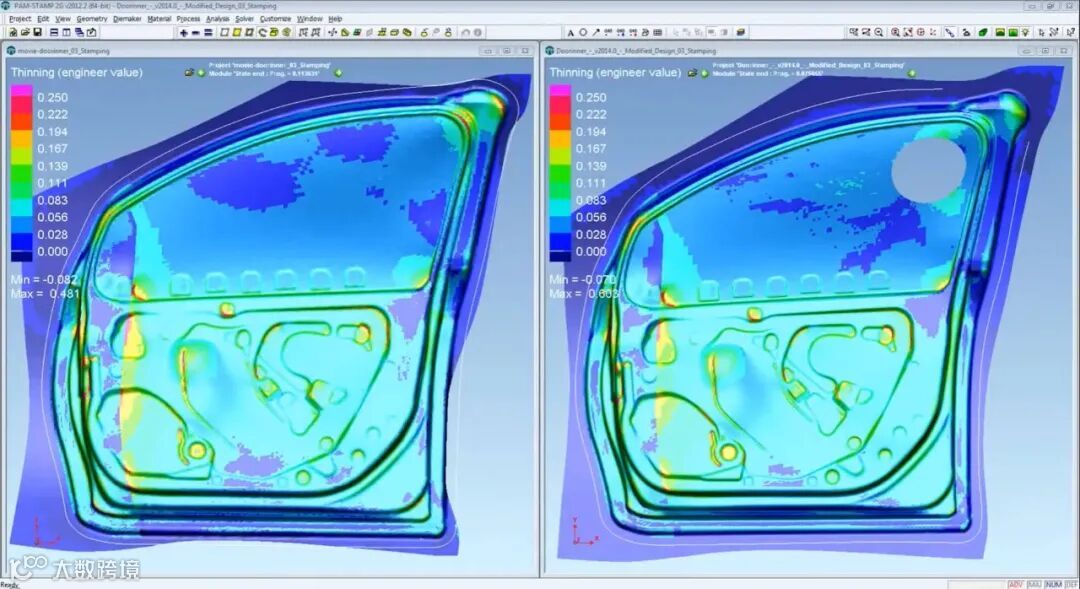Select dark blue bottom swatch in left legend
This screenshot has height=589, width=1080.
coord(21,256)
